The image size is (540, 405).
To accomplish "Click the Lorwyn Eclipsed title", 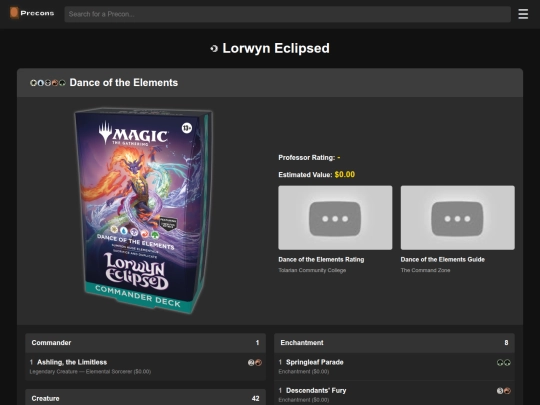I will (276, 48).
